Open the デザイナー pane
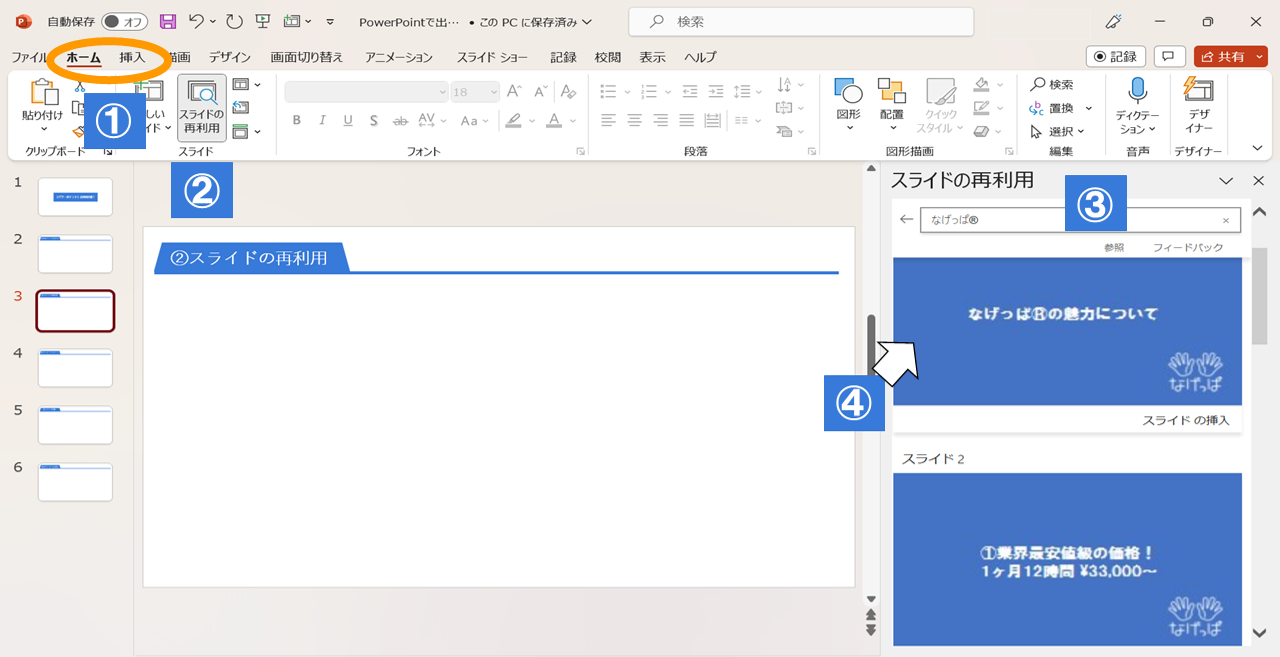The height and width of the screenshot is (657, 1280). point(1198,107)
